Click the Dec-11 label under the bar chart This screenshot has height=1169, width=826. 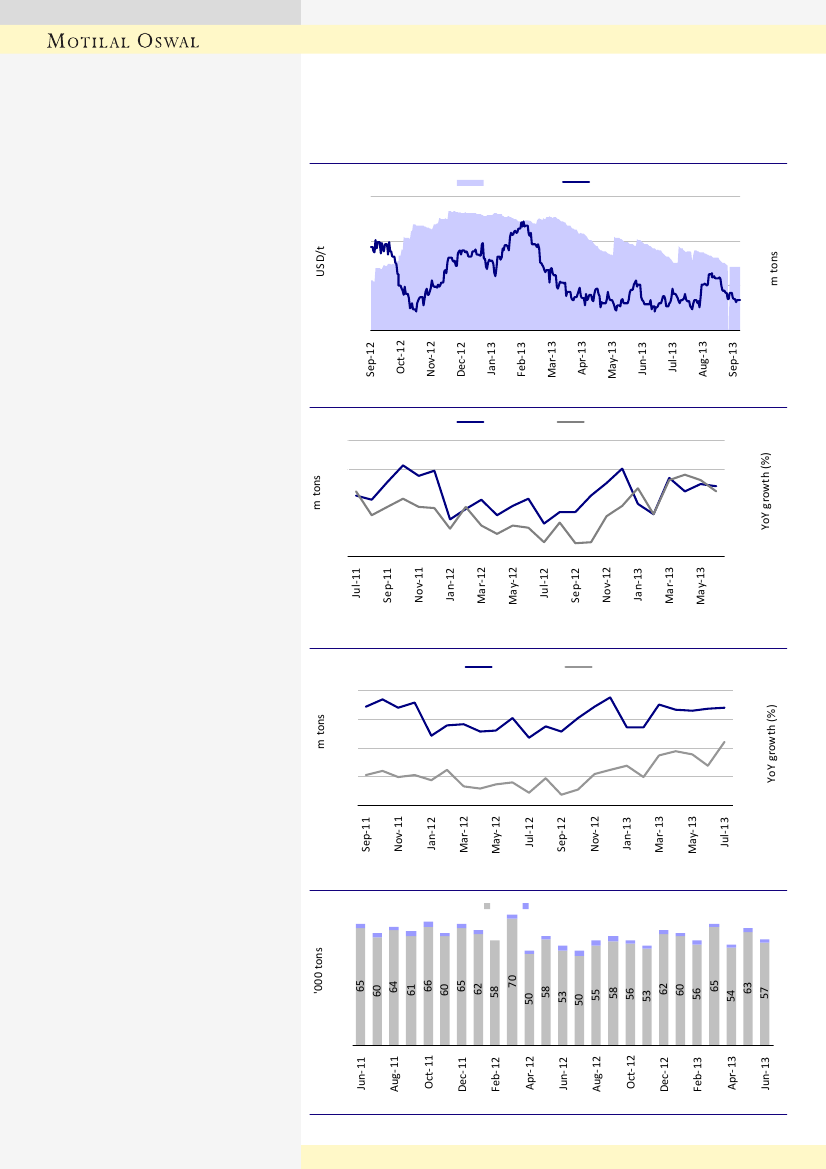coord(462,1071)
